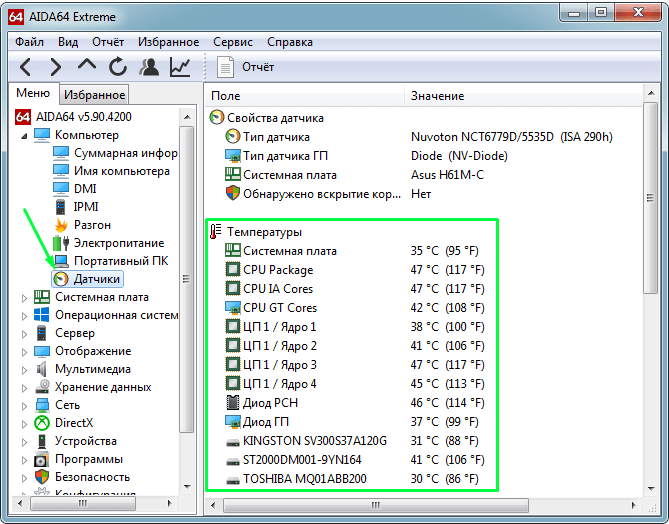
Task: Select DirectX in the tree
Action: click(77, 423)
